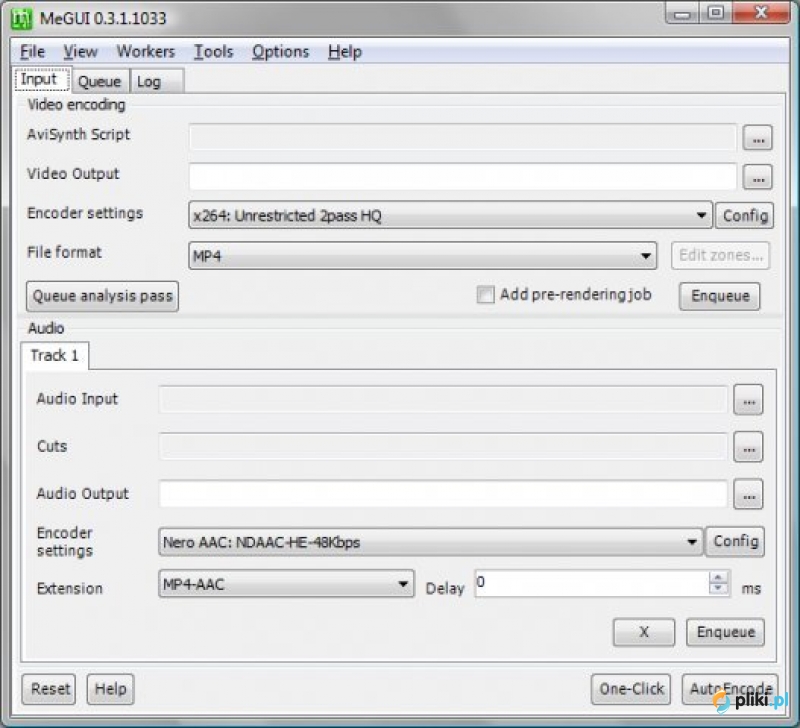
Task: Maximize the MeGUI window
Action: (716, 13)
